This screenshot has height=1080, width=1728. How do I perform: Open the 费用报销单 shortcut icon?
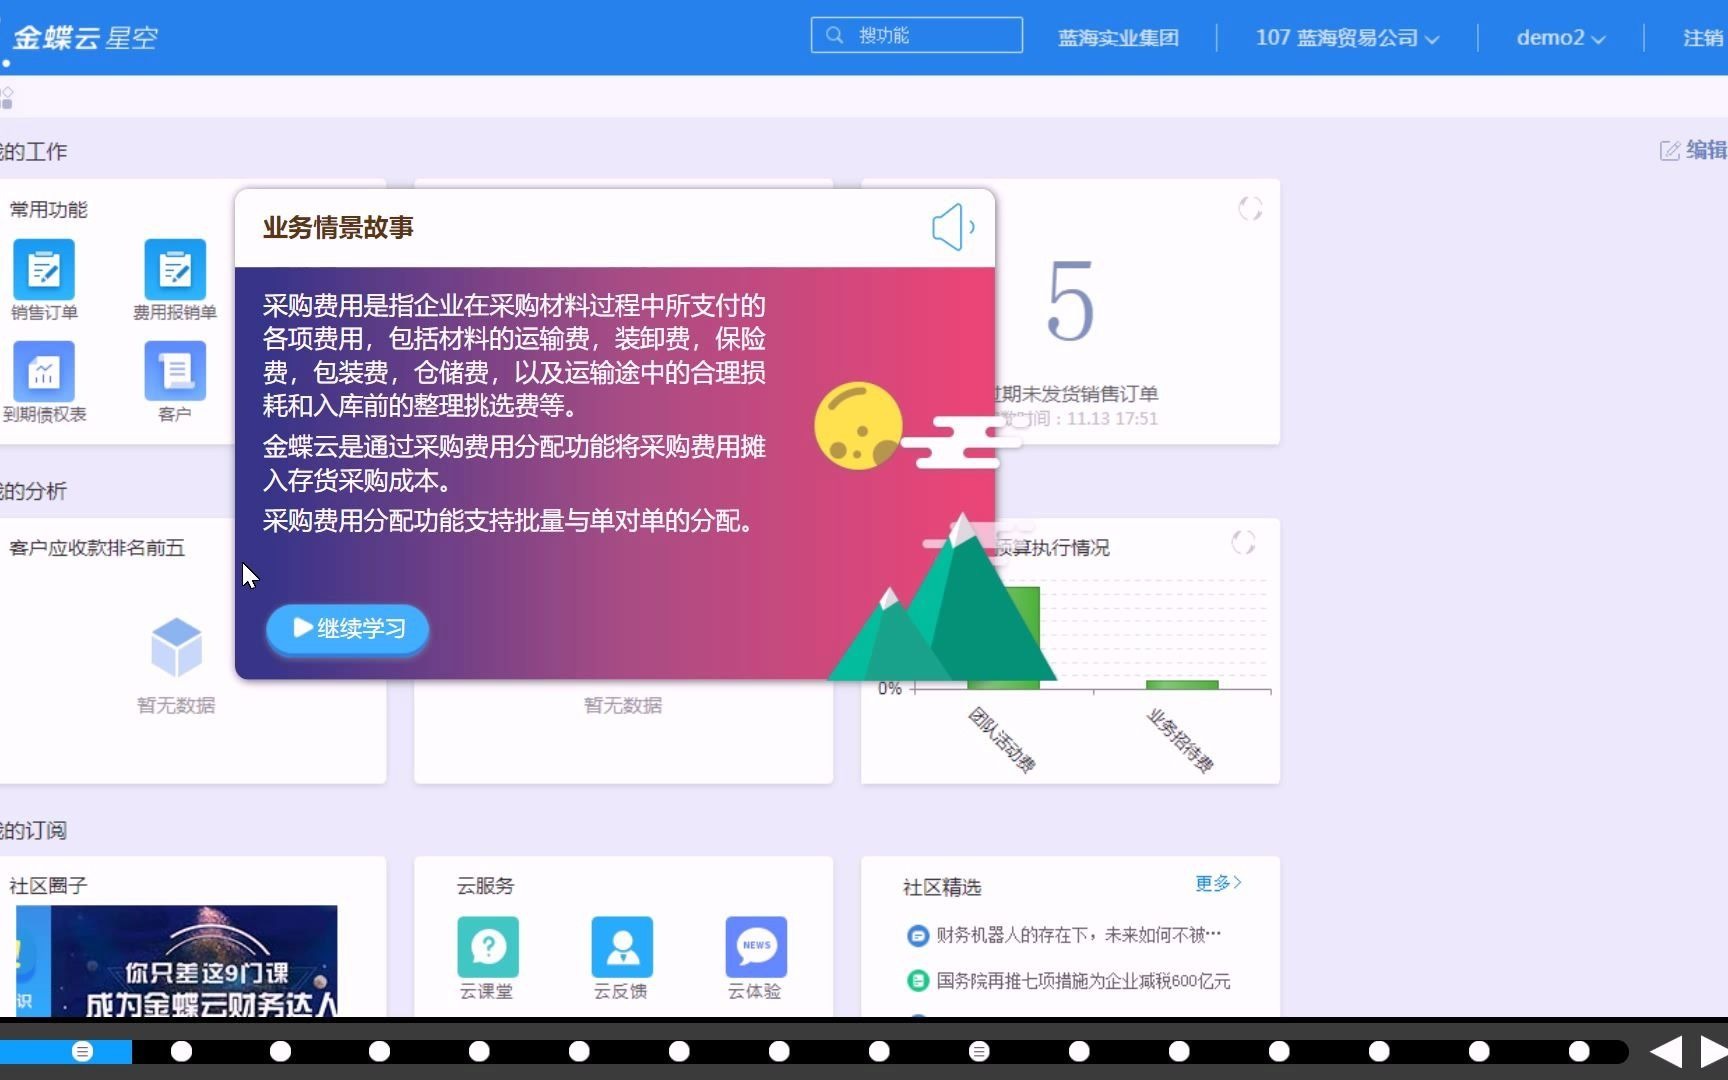[175, 269]
